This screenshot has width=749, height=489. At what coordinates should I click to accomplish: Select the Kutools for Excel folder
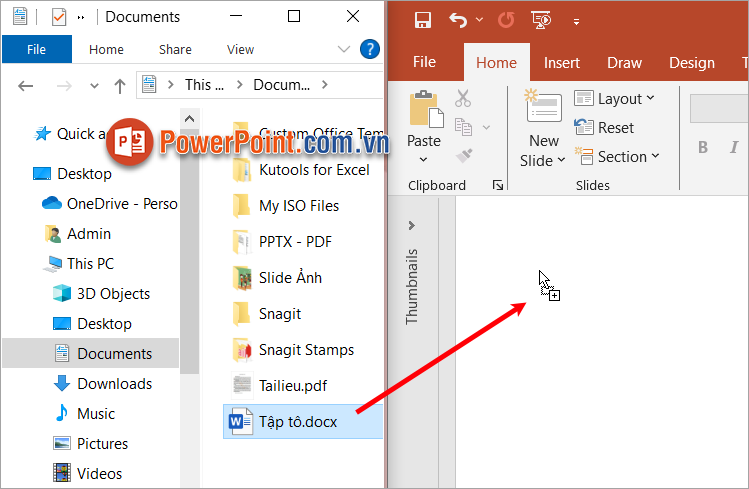click(301, 170)
